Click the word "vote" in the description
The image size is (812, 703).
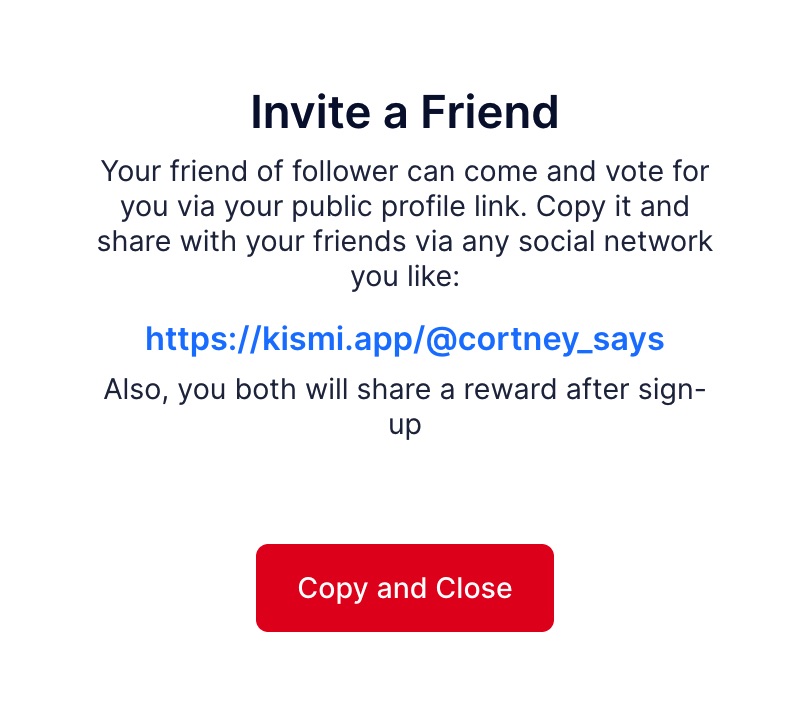click(627, 171)
